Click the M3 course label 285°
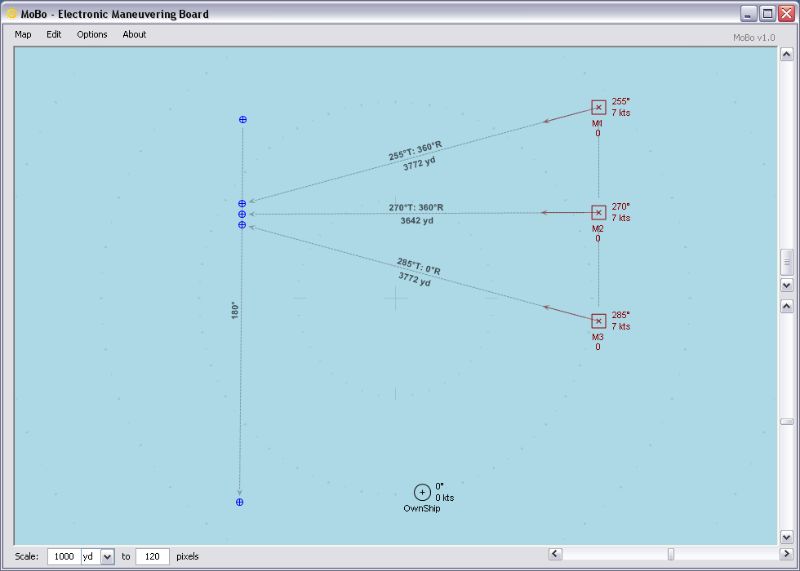The width and height of the screenshot is (800, 571). tap(620, 315)
